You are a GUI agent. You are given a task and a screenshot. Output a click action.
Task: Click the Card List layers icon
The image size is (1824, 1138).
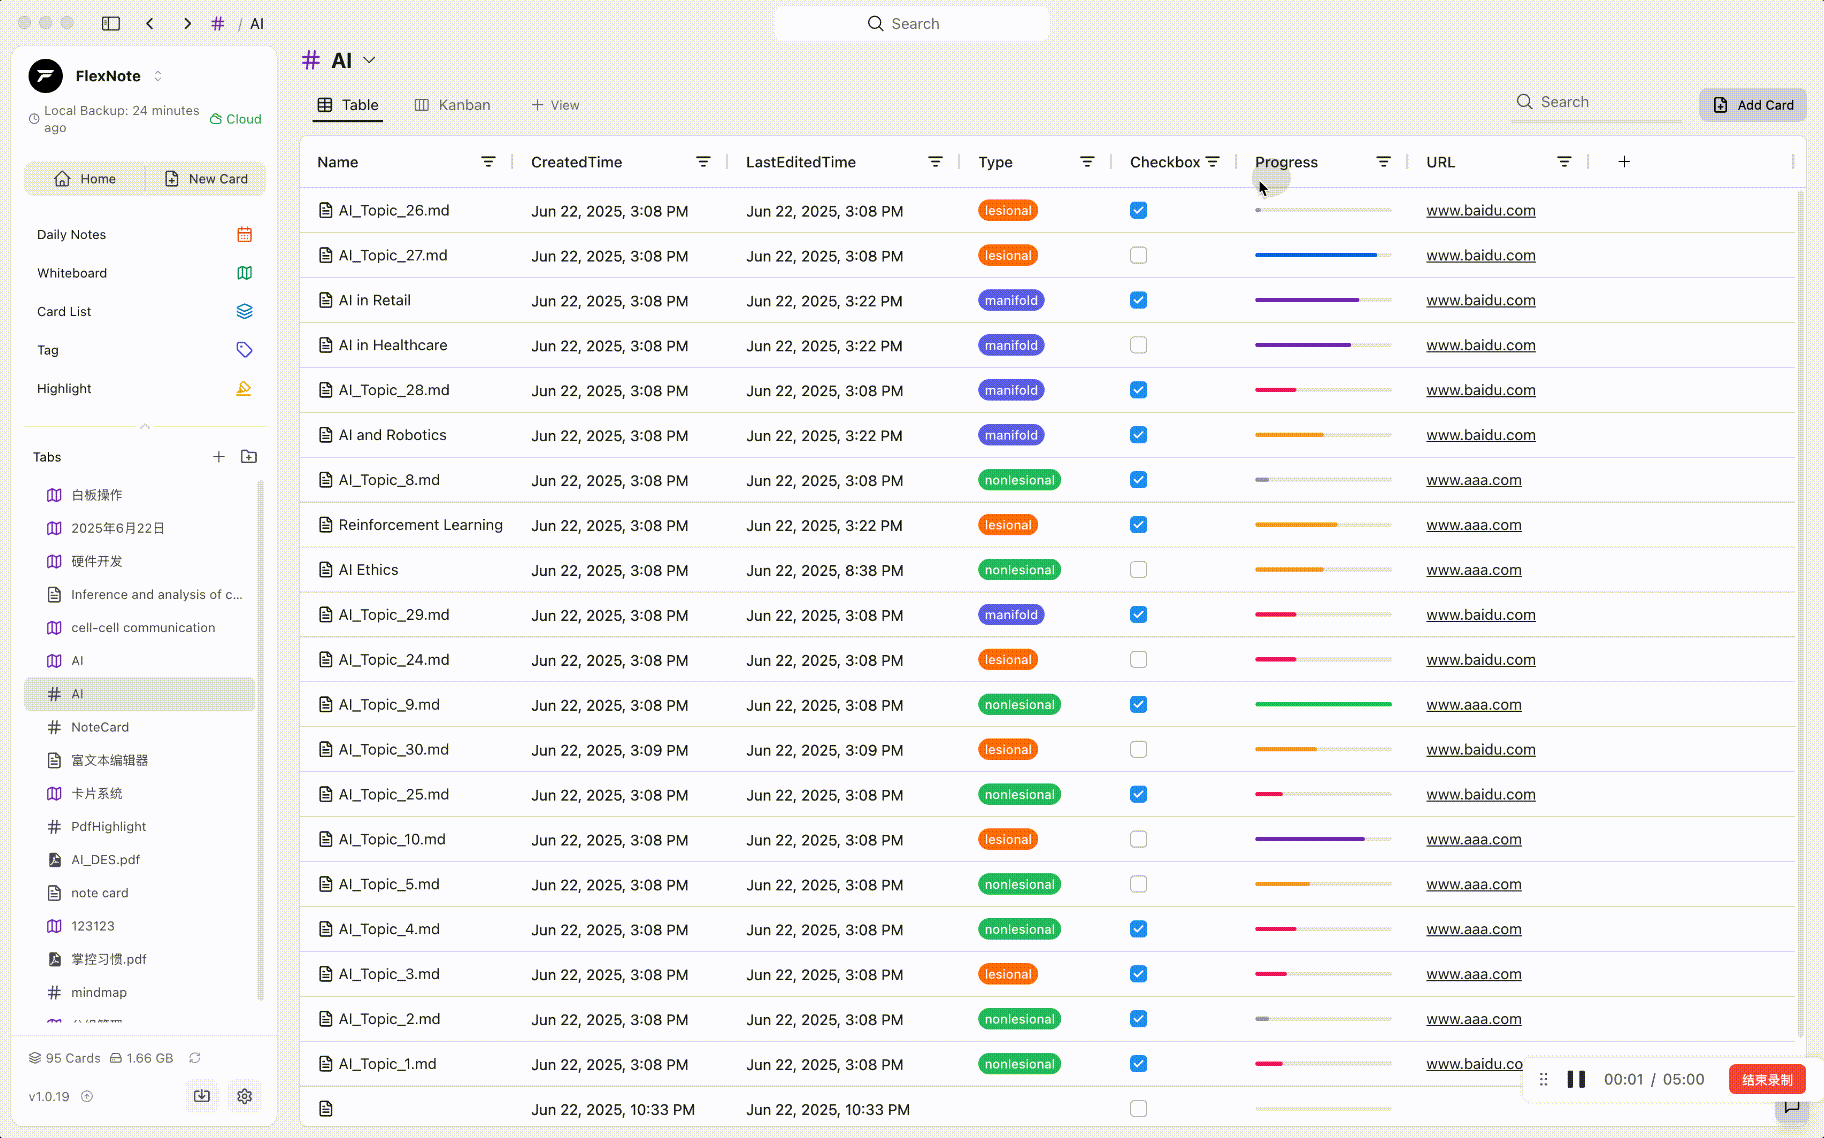[244, 311]
